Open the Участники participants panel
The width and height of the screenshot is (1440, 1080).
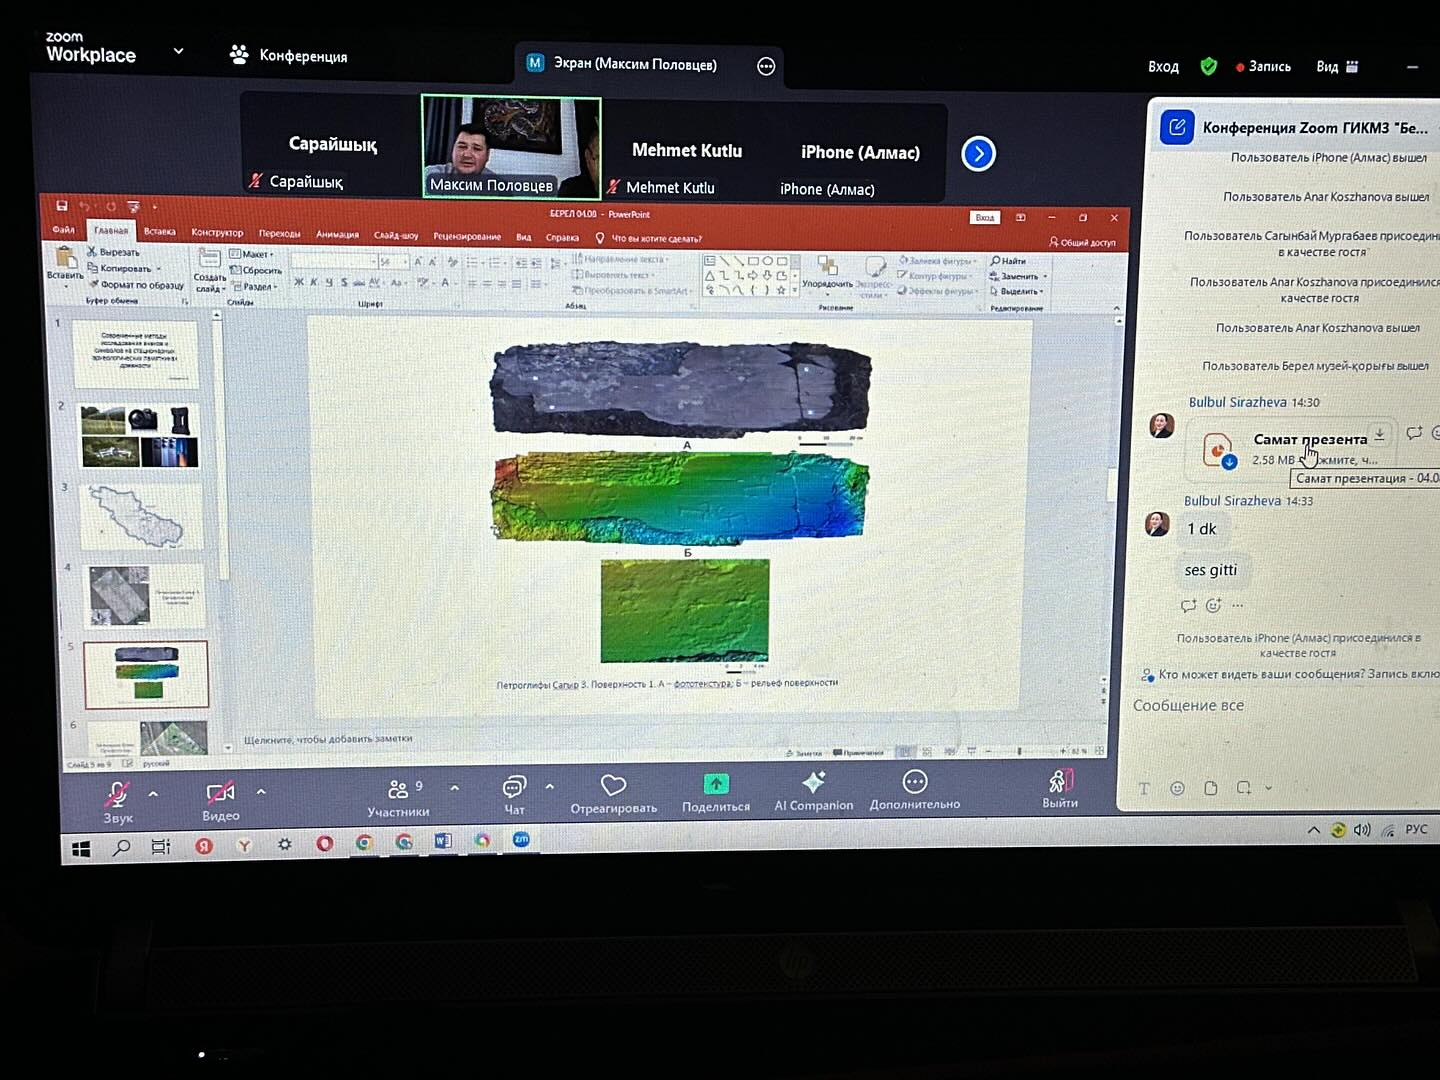coord(398,790)
